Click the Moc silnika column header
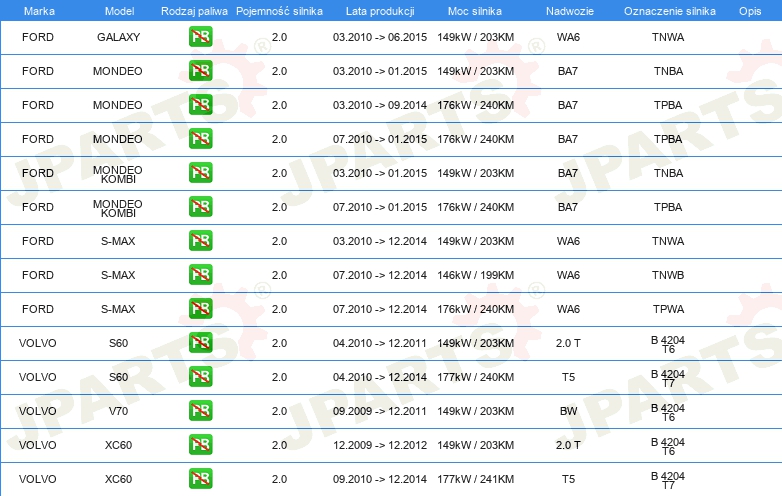The height and width of the screenshot is (496, 782). coord(475,11)
